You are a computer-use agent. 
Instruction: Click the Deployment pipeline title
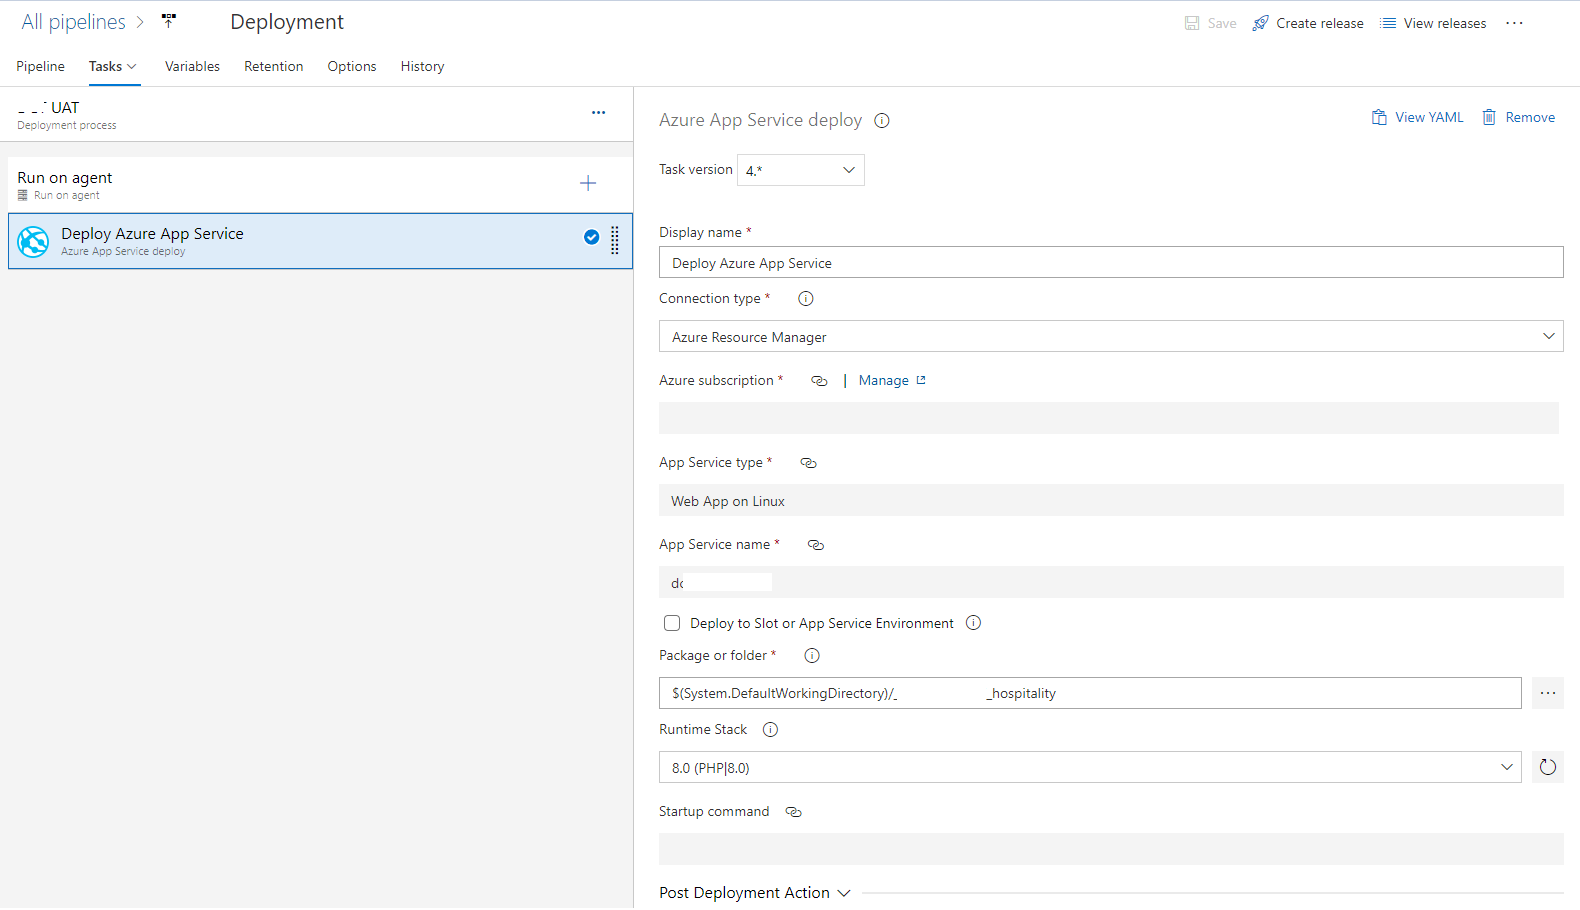[x=287, y=22]
